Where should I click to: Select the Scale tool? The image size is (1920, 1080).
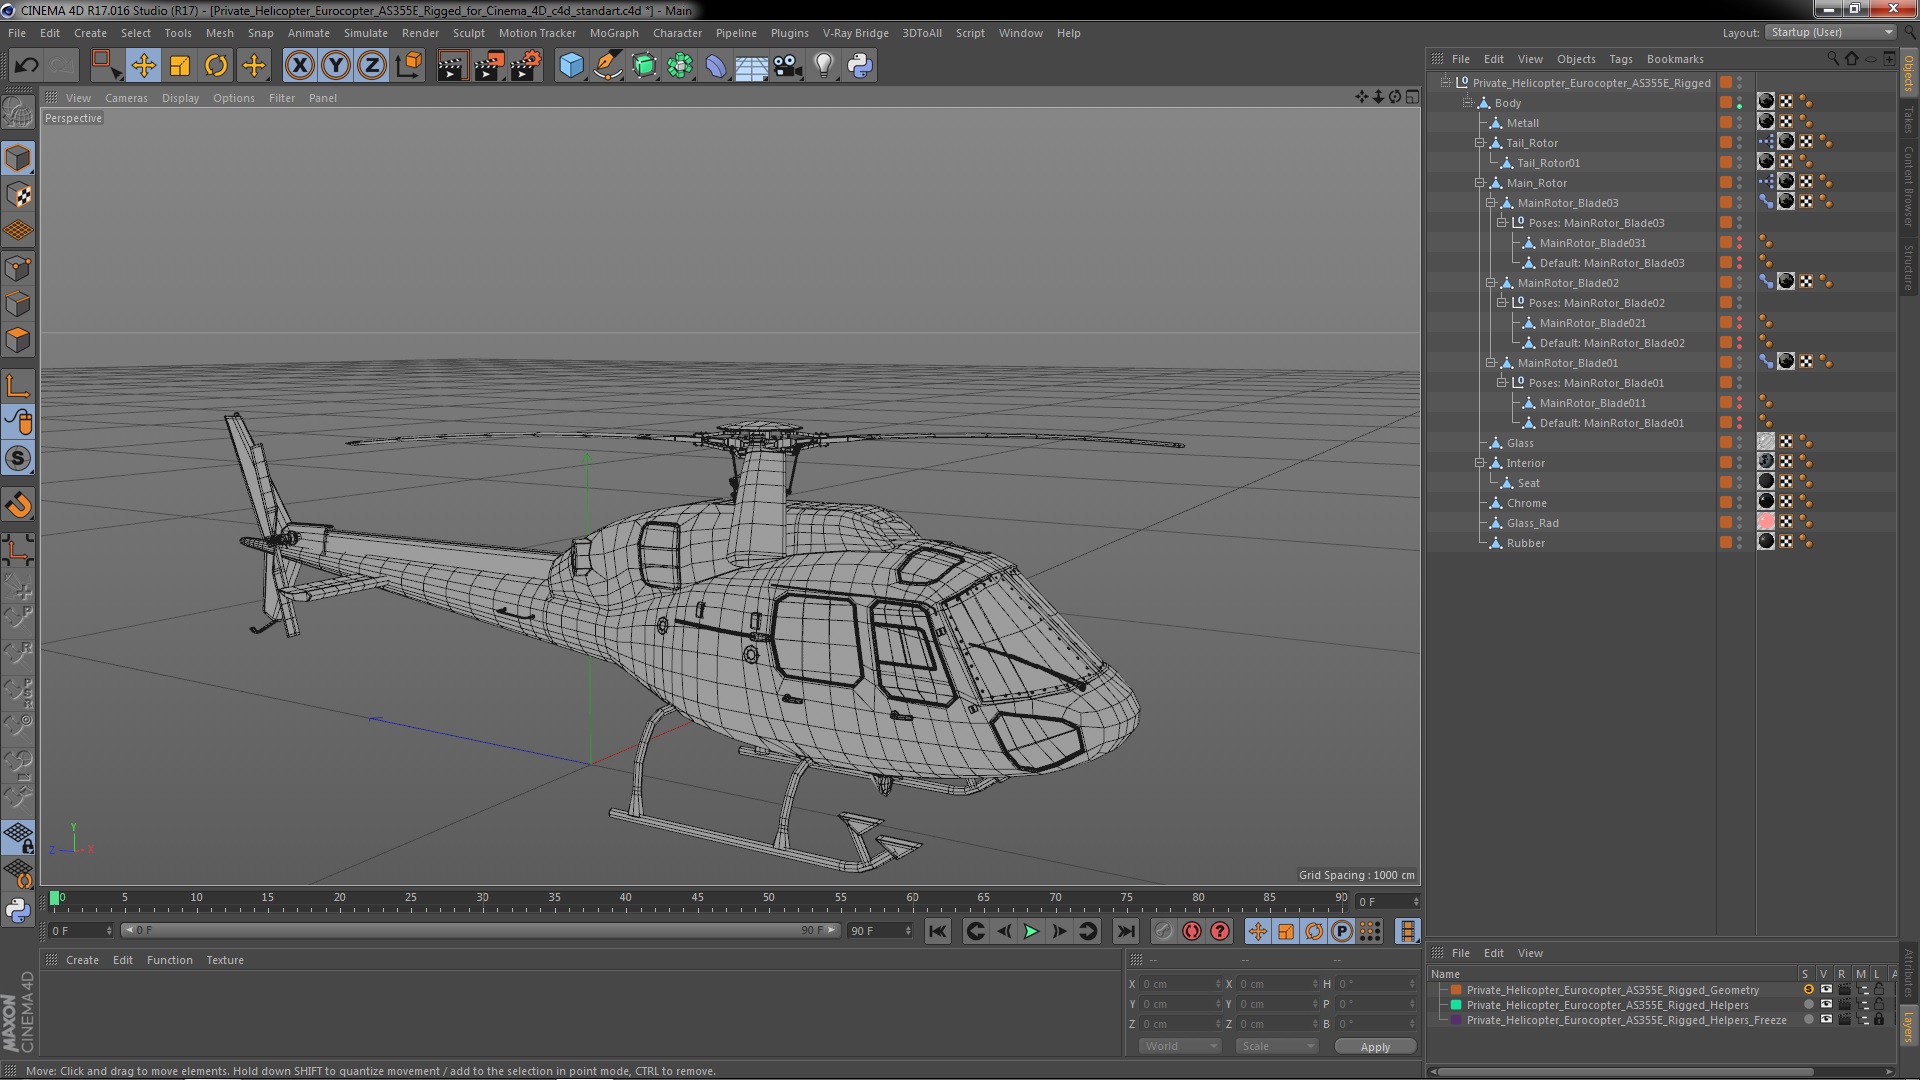(180, 66)
